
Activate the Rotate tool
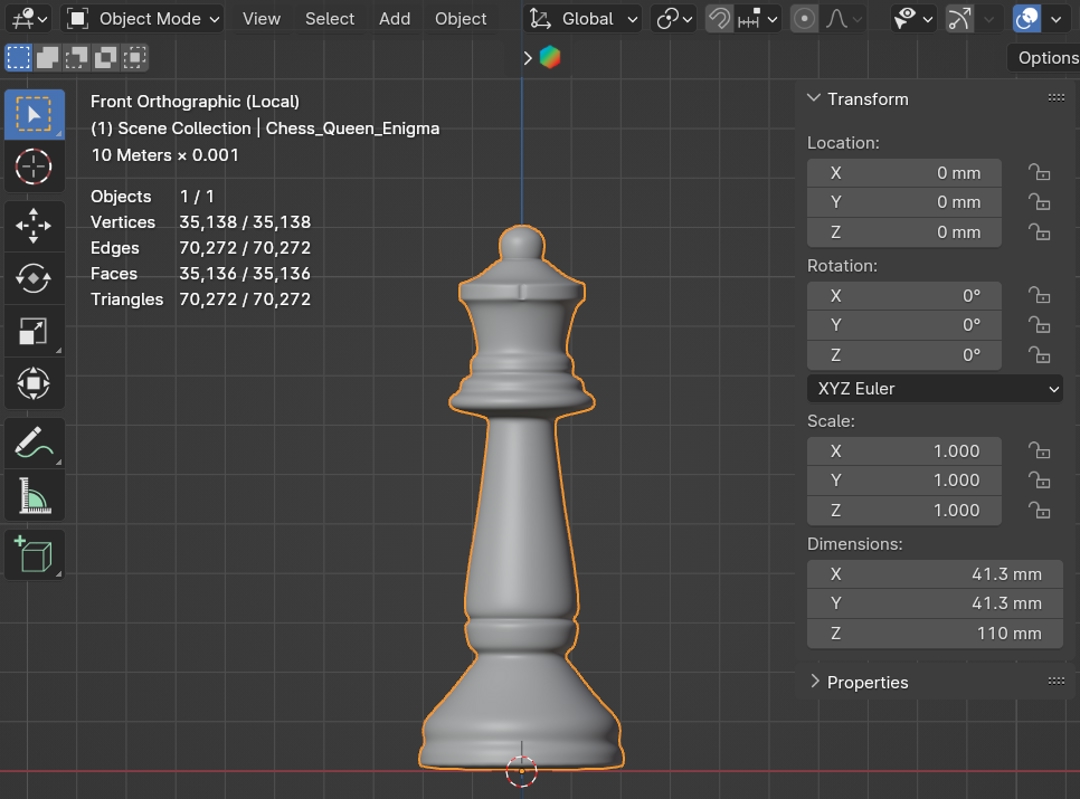[34, 279]
